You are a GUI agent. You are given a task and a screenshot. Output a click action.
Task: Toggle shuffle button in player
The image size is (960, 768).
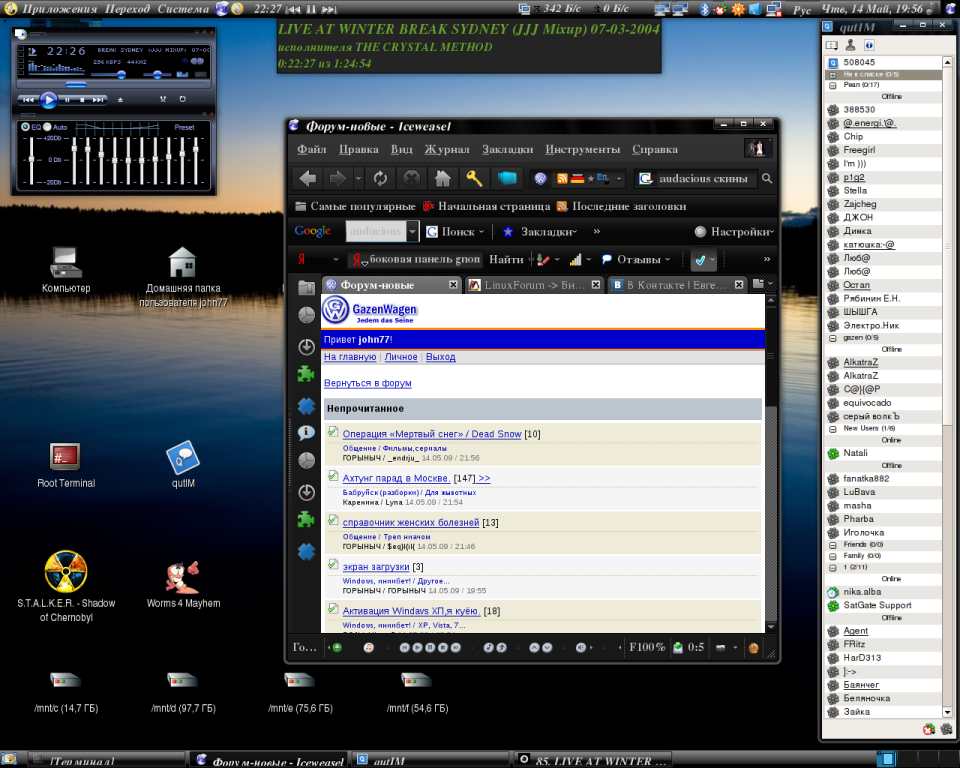tap(163, 99)
